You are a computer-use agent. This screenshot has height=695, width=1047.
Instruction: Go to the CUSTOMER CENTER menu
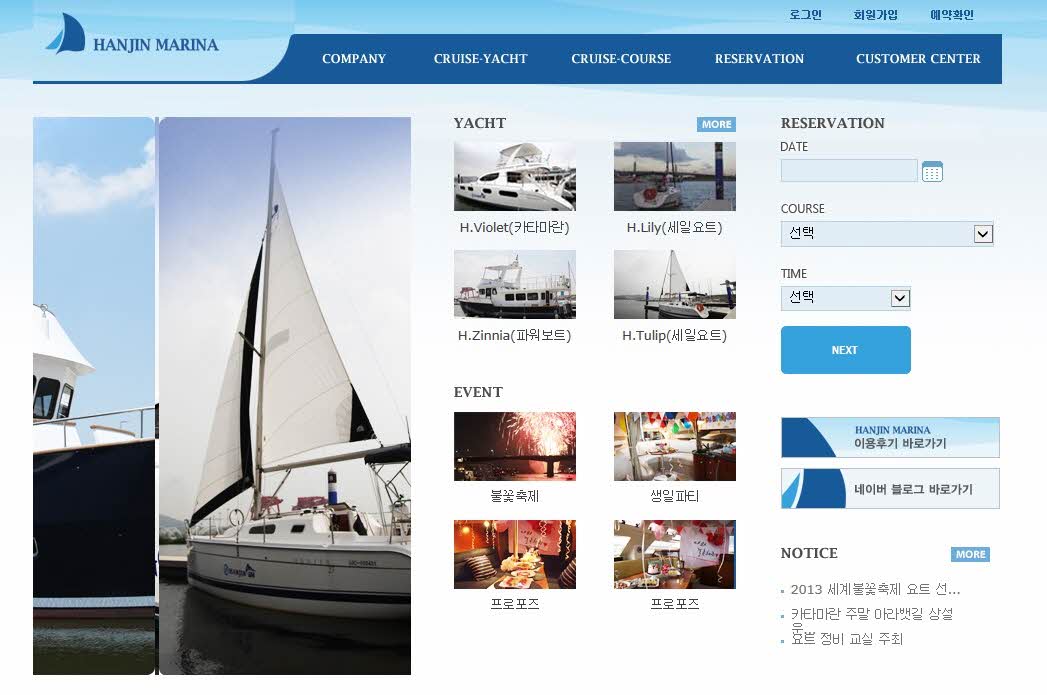pos(918,59)
